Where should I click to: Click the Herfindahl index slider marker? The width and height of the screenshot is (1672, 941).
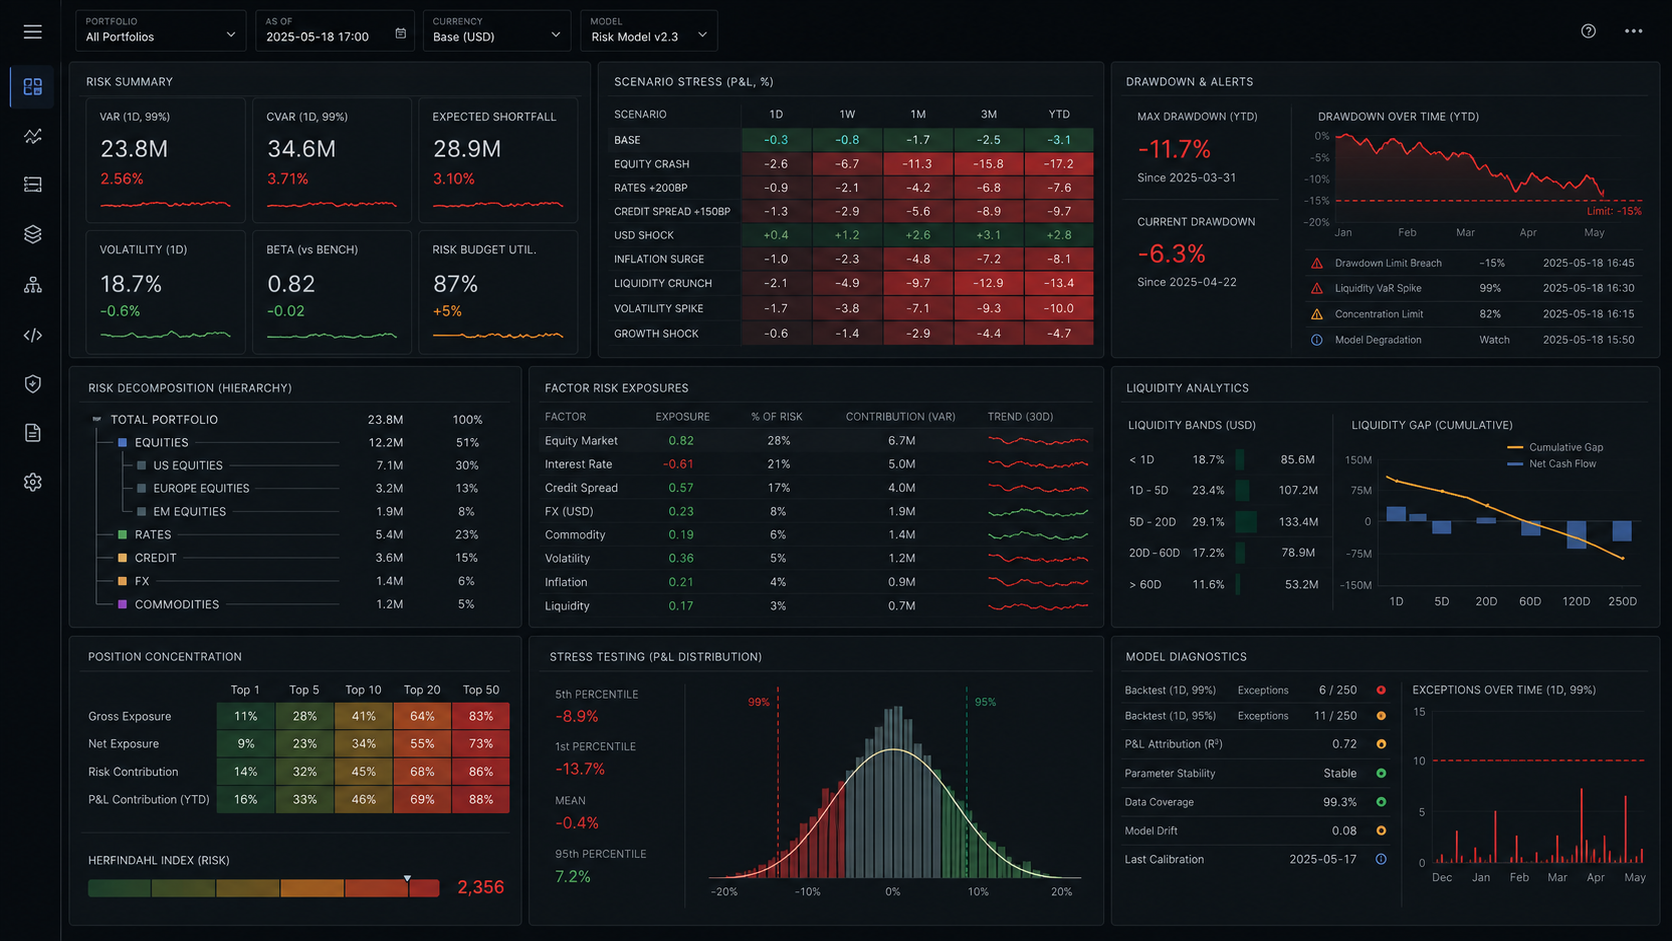pos(407,878)
